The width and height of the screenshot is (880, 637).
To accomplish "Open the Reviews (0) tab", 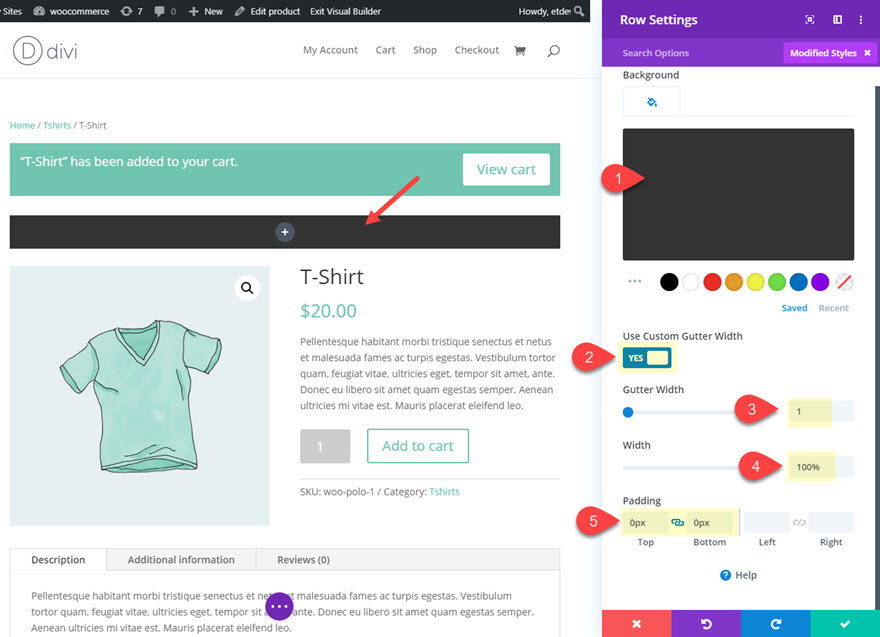I will (x=304, y=560).
